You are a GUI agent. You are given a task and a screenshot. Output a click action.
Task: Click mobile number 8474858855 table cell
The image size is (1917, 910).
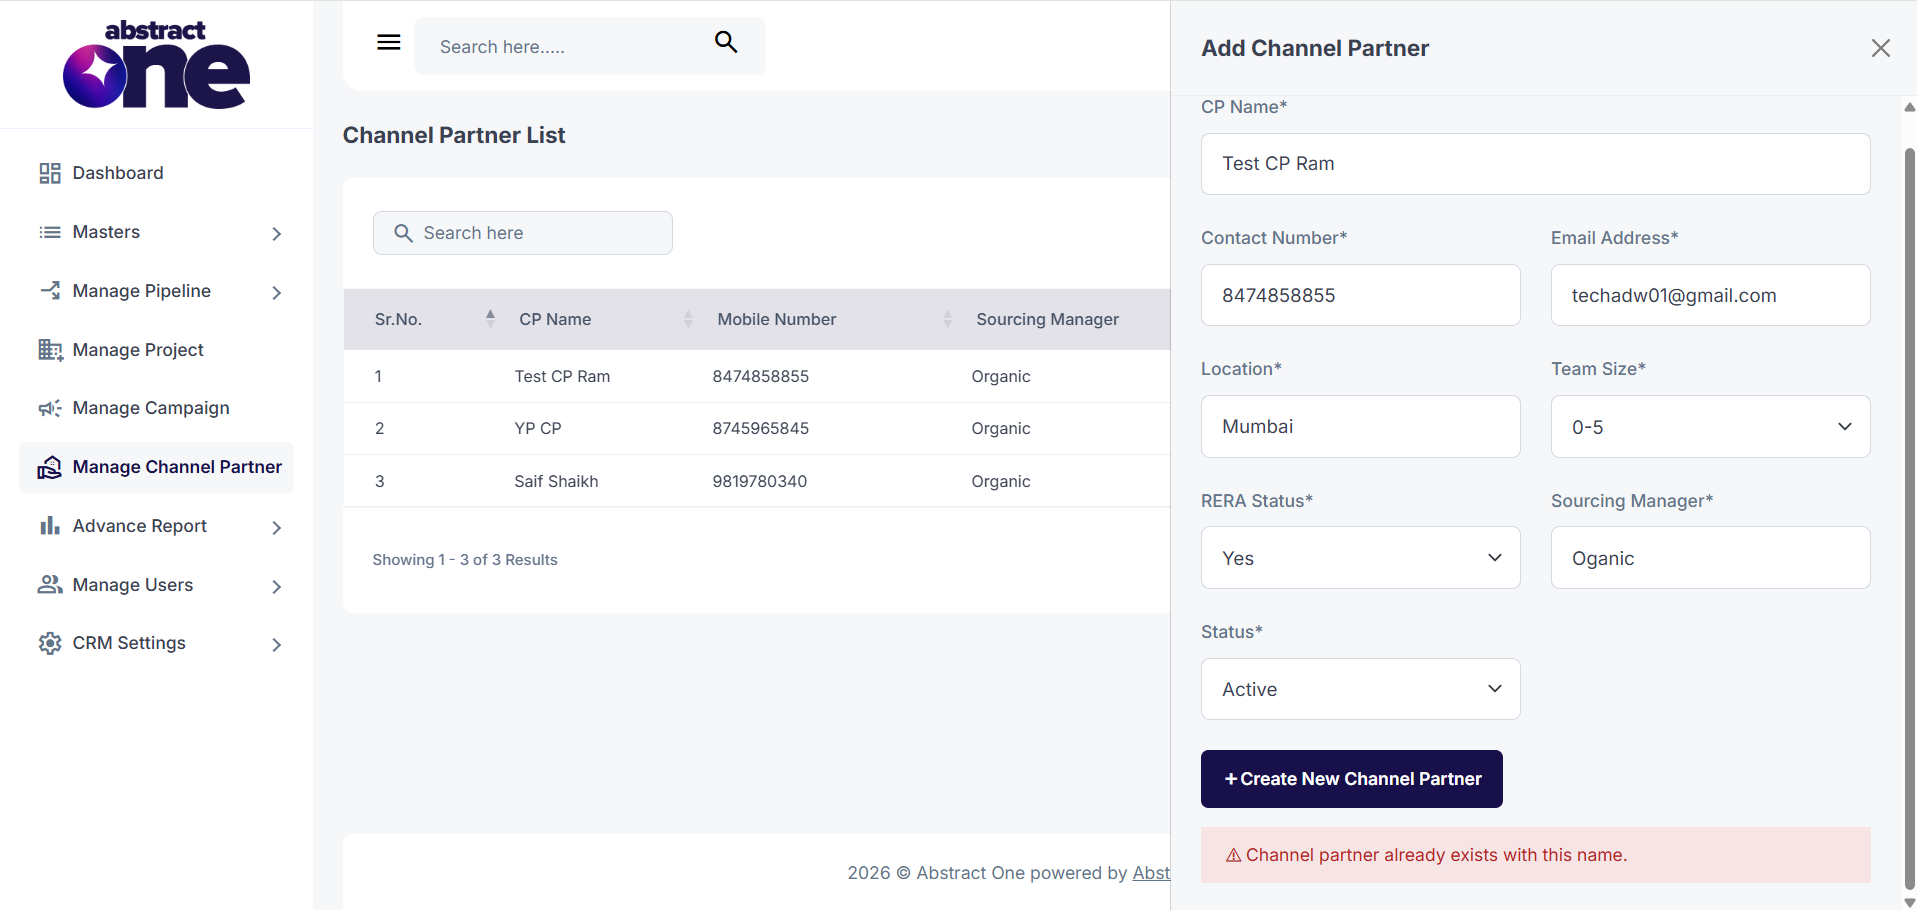click(760, 376)
